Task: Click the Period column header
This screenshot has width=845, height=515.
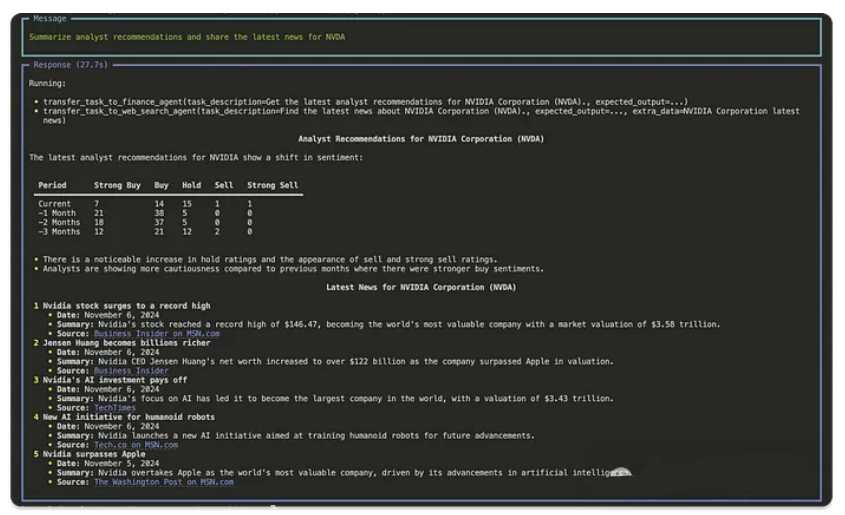Action: (x=52, y=185)
